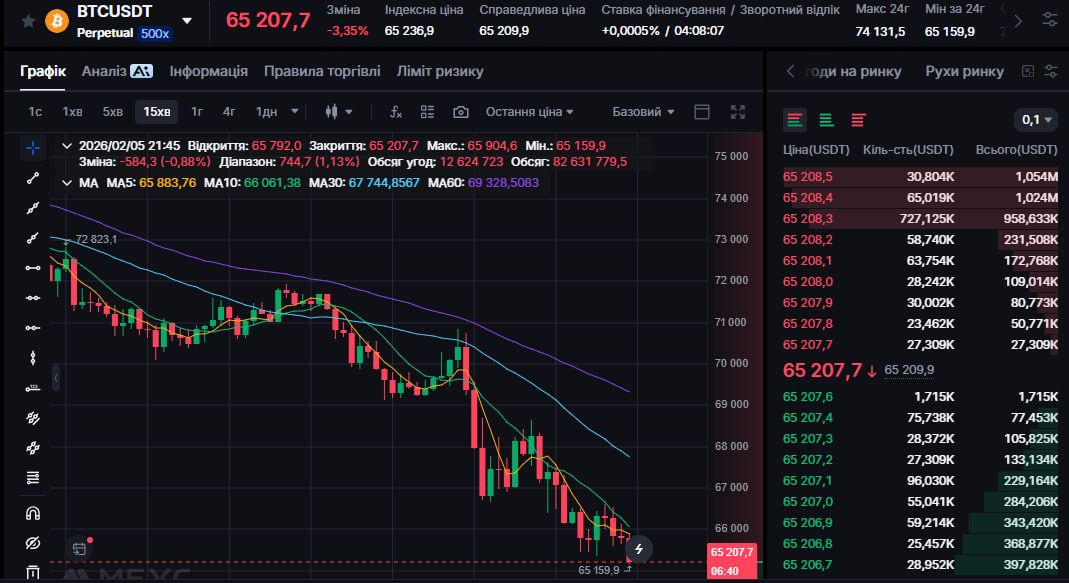Take a chart screenshot with camera icon

[x=460, y=112]
